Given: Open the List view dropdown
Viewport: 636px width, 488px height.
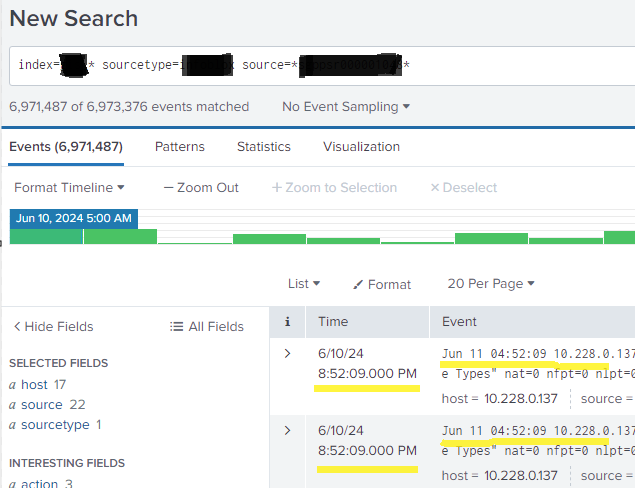Looking at the screenshot, I should (304, 284).
